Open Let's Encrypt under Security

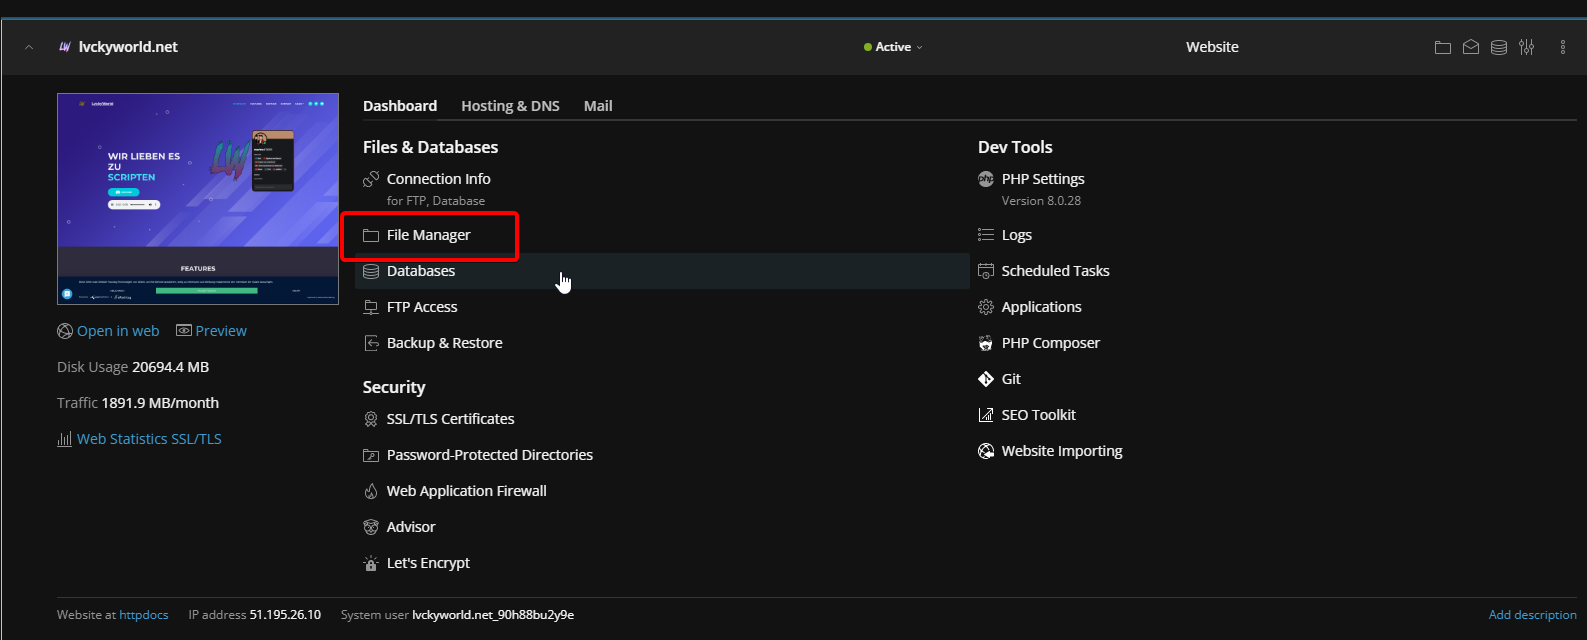[x=427, y=563]
